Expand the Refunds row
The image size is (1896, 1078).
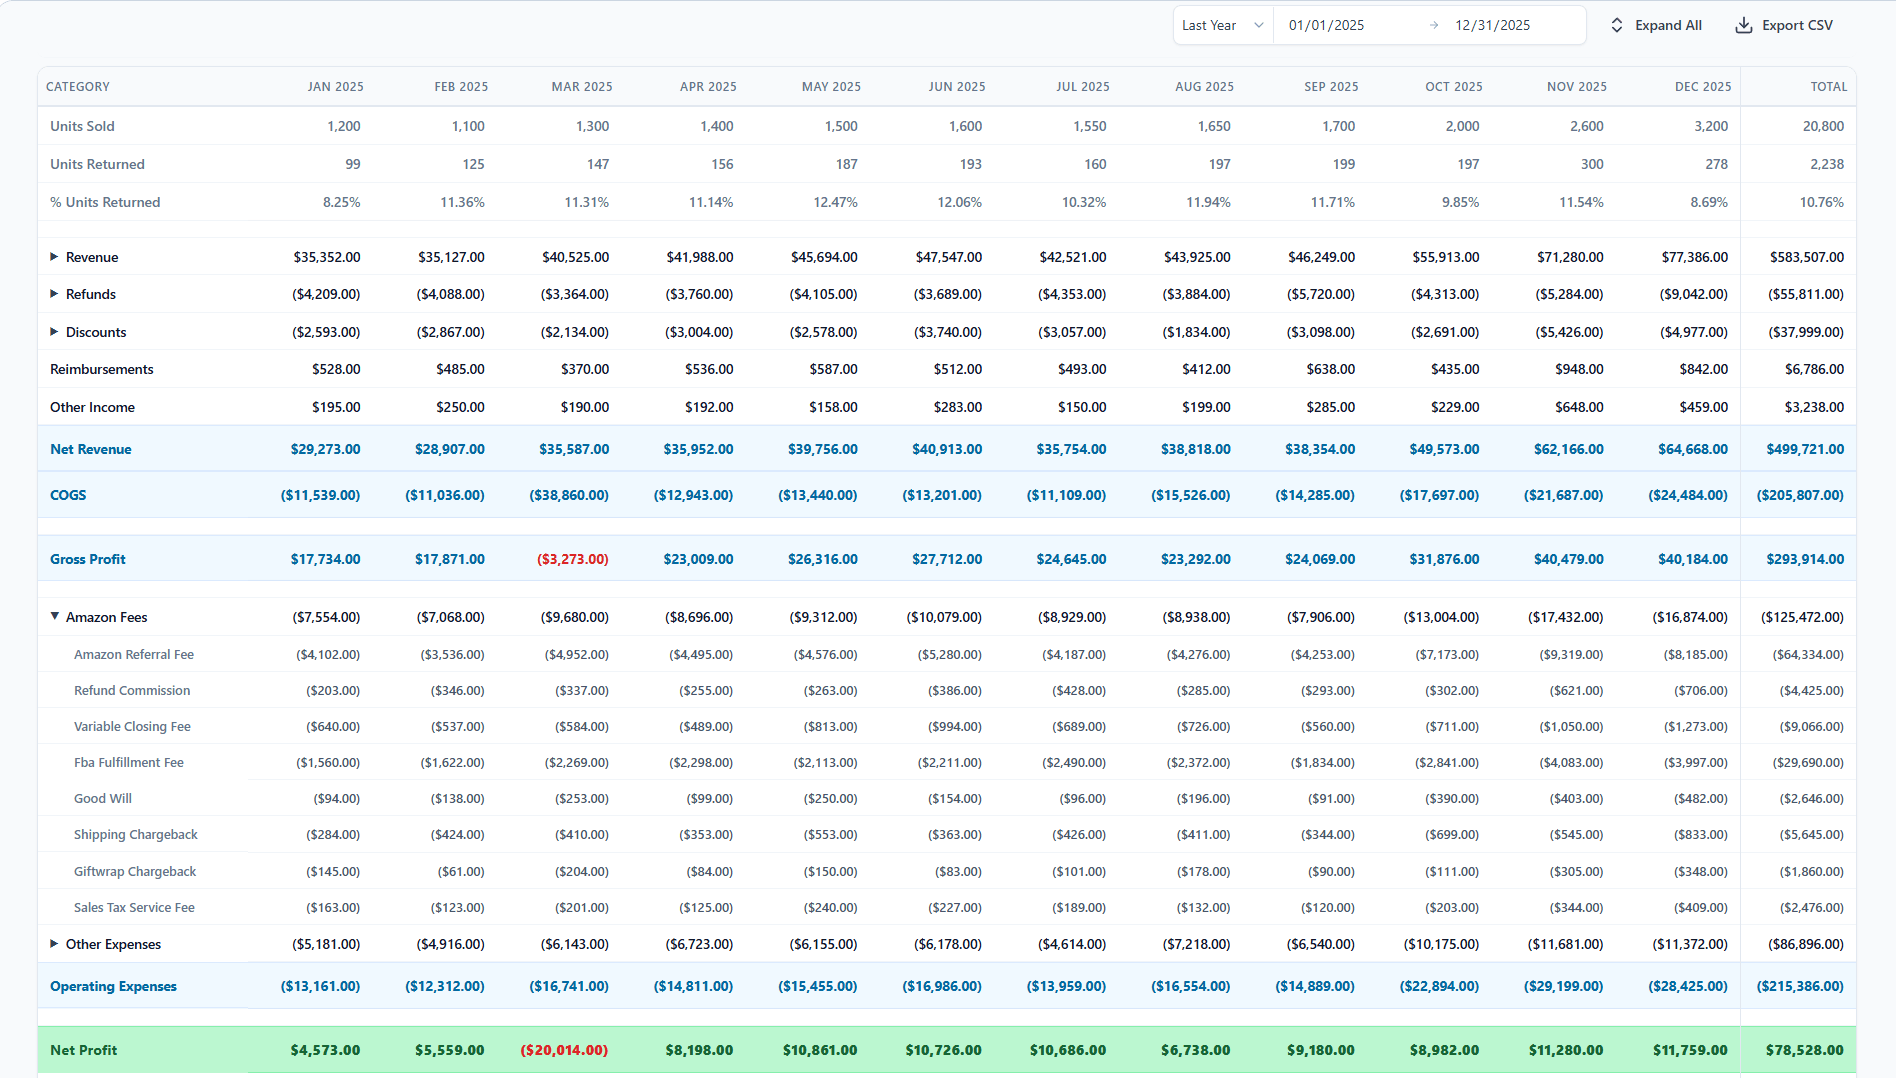[54, 294]
